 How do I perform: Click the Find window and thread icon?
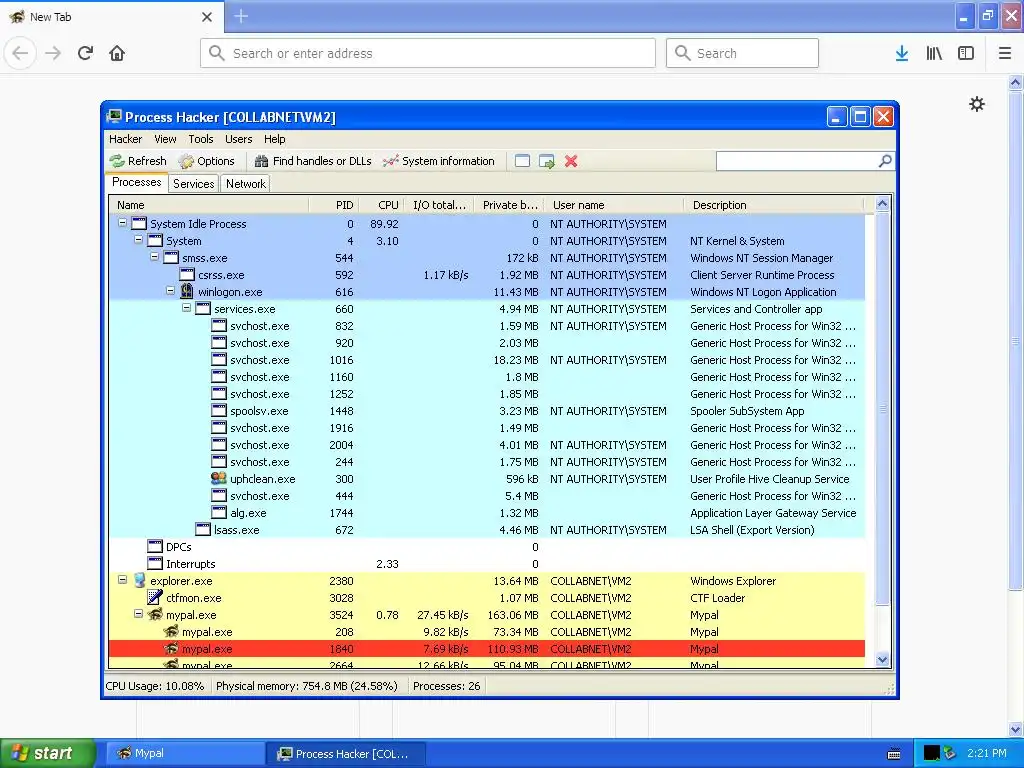(x=547, y=161)
